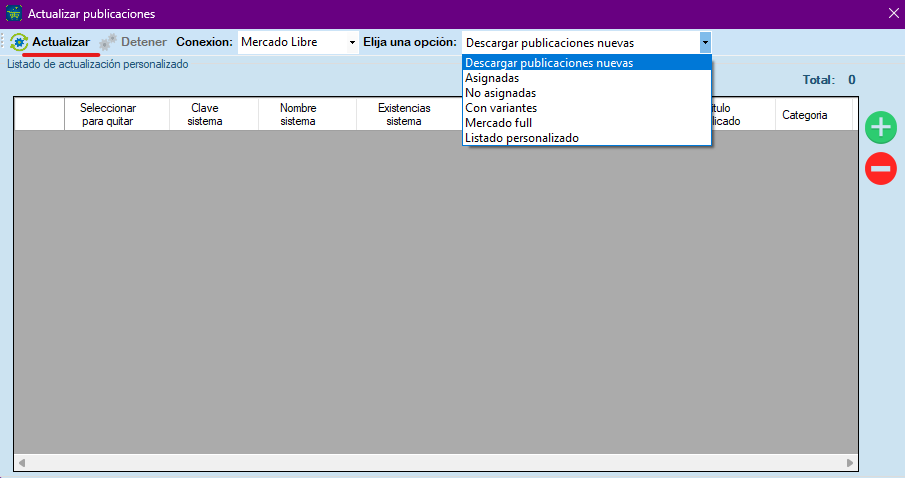Collapse the Elija una opción dropdown arrow
The width and height of the screenshot is (905, 478).
(705, 43)
